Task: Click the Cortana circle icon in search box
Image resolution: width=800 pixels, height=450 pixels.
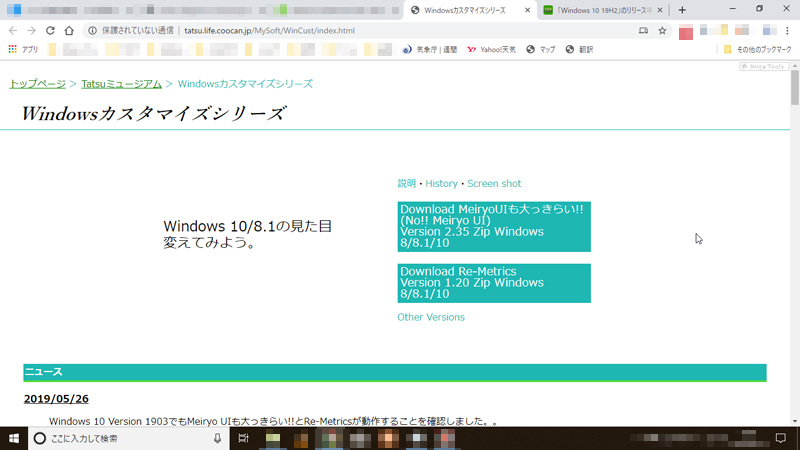Action: click(39, 438)
